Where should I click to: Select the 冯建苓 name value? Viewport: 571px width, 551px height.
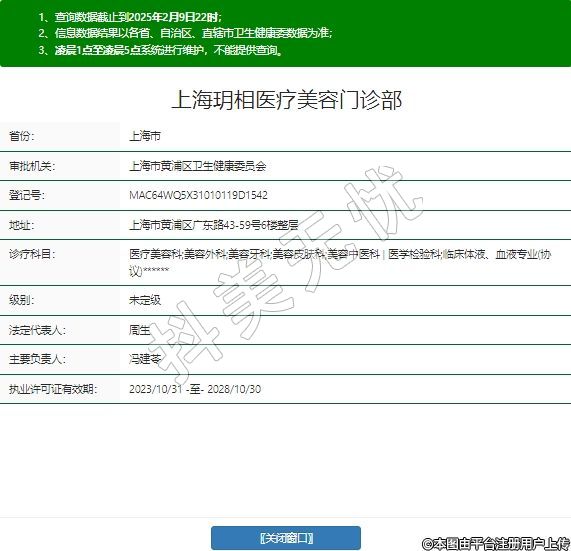click(x=145, y=359)
